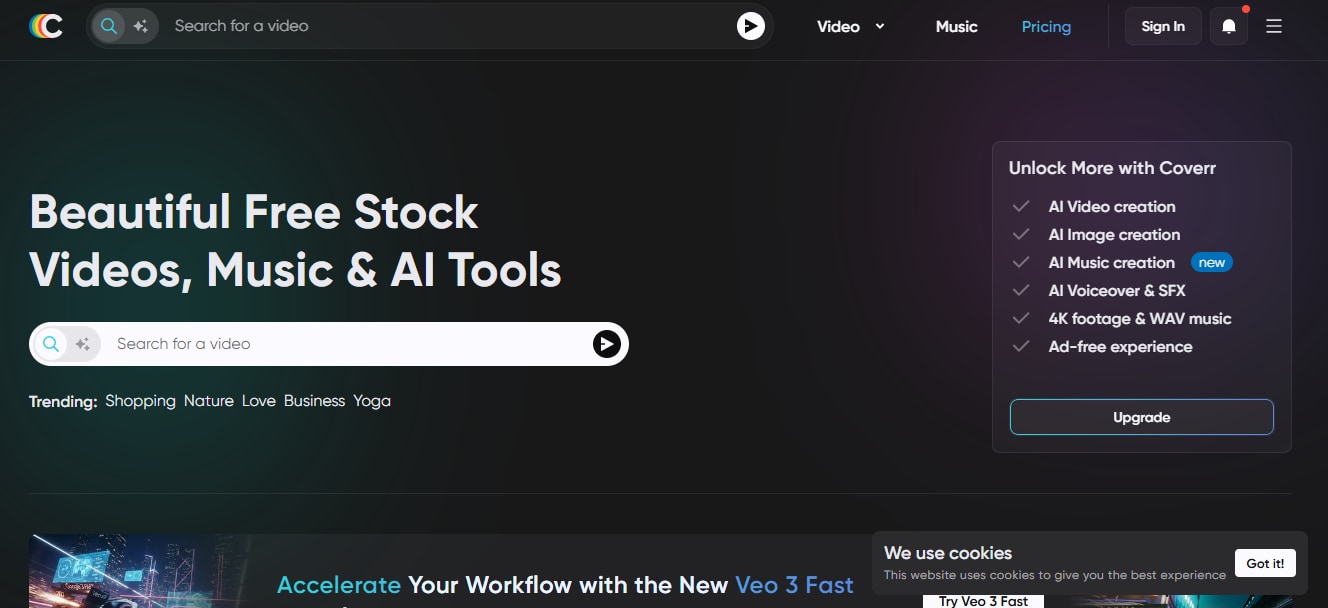Open the notifications bell

tap(1229, 27)
